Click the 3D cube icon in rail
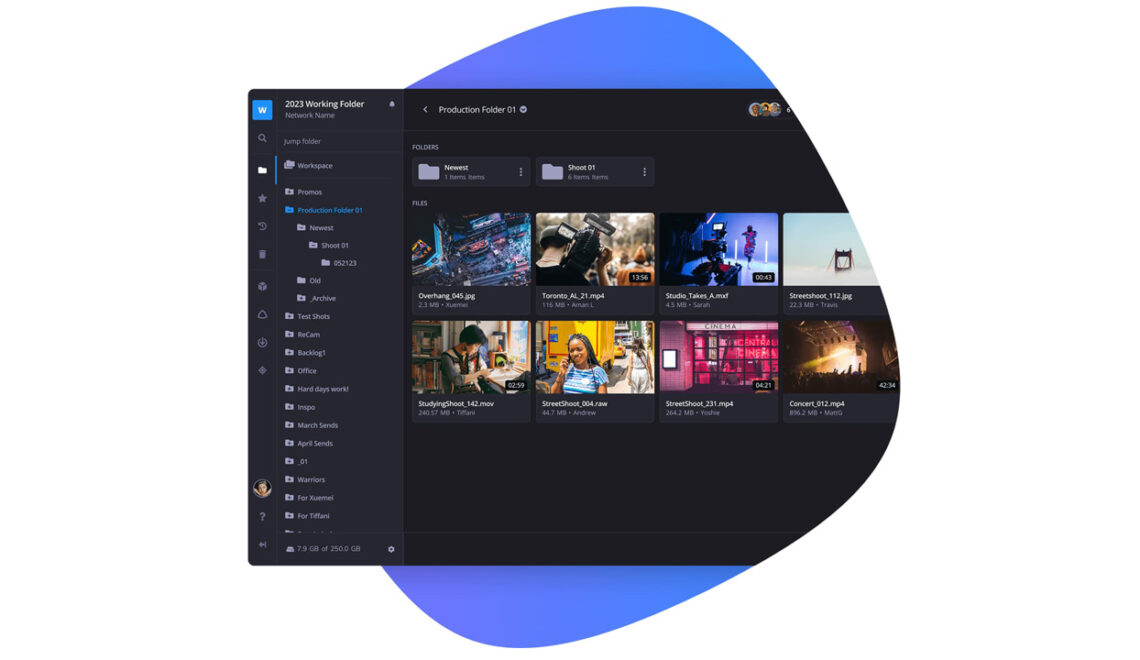 pyautogui.click(x=262, y=286)
